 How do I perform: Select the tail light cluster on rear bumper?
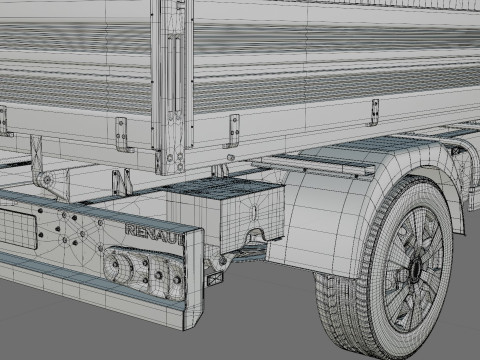tap(144, 272)
